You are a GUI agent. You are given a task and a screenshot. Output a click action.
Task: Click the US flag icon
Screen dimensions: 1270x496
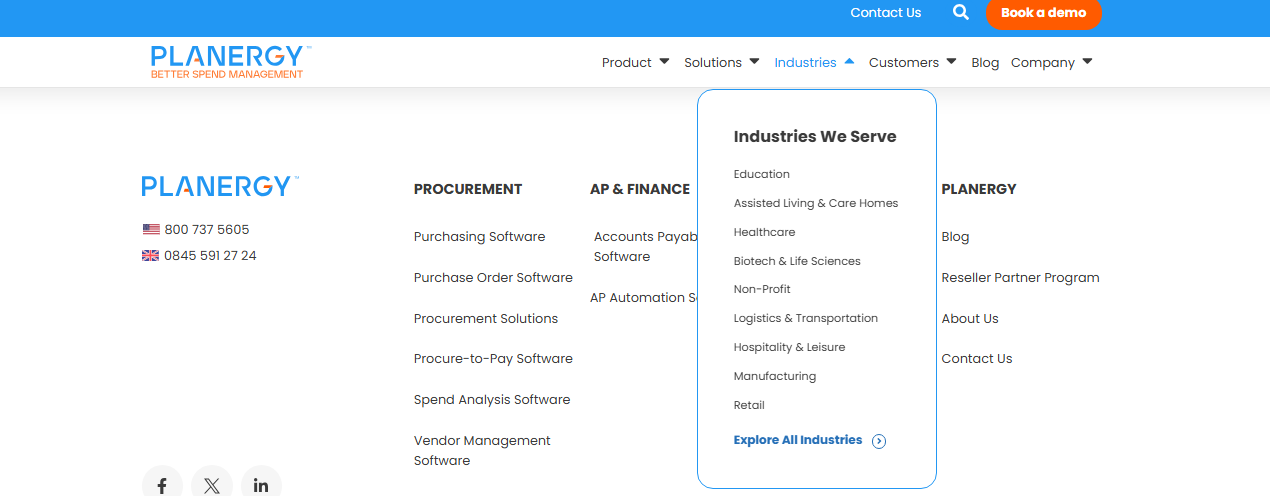(151, 229)
